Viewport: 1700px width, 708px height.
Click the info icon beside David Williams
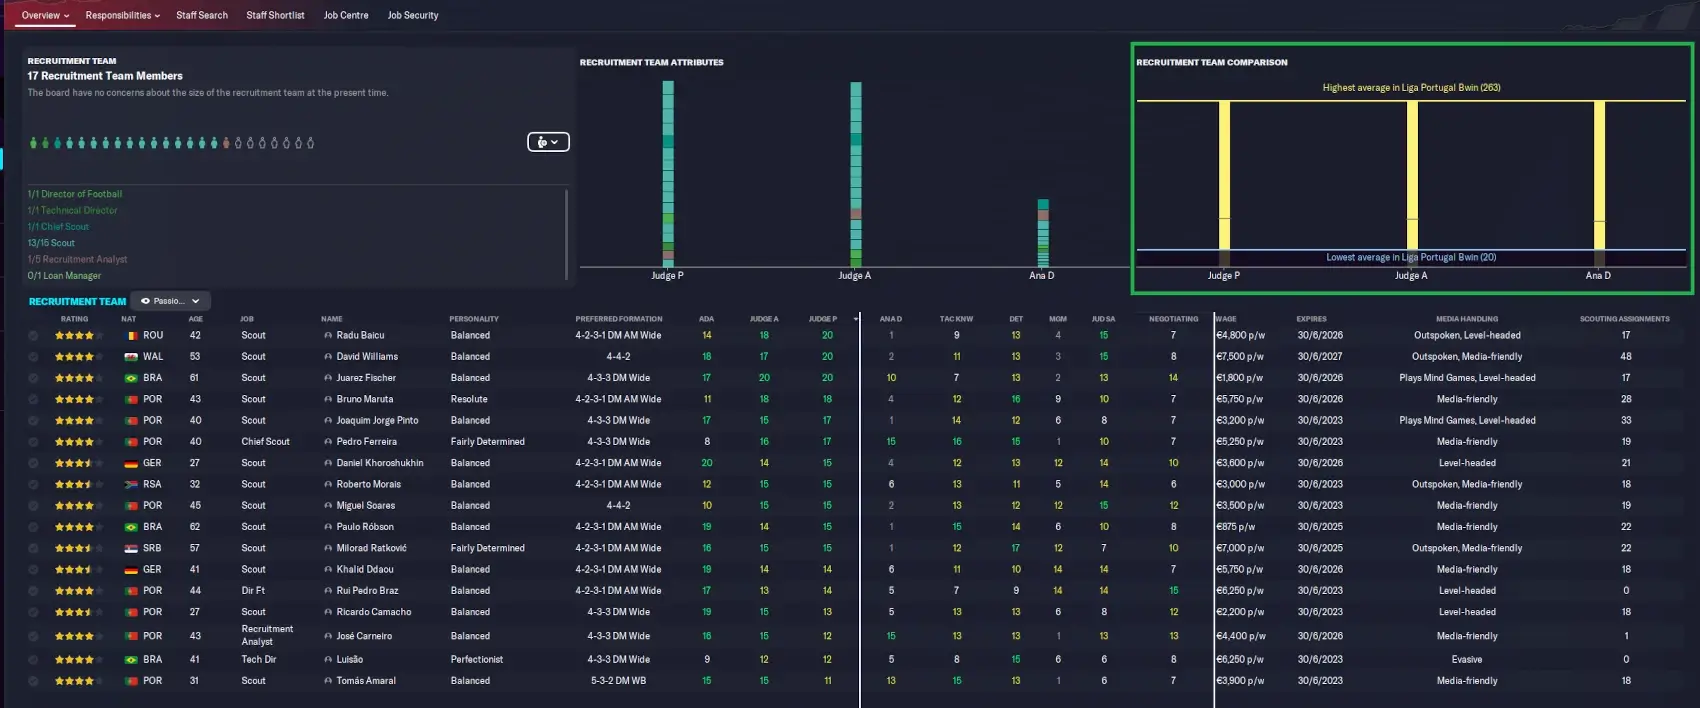click(328, 357)
